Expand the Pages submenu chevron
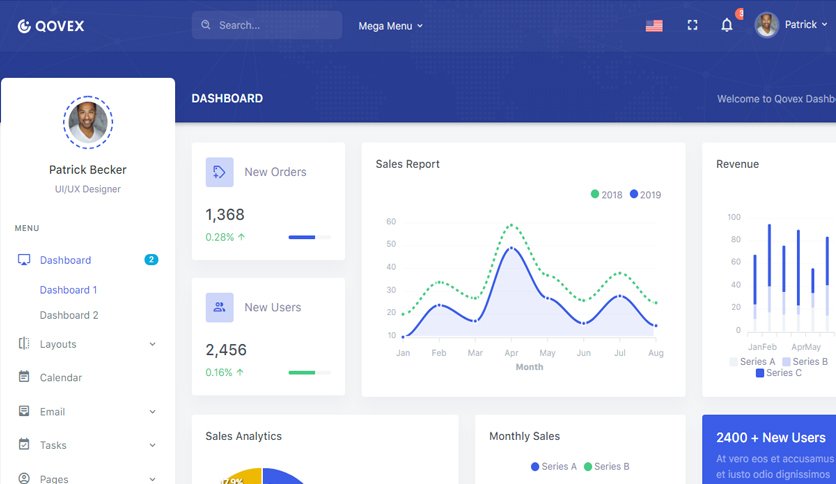 (x=152, y=479)
